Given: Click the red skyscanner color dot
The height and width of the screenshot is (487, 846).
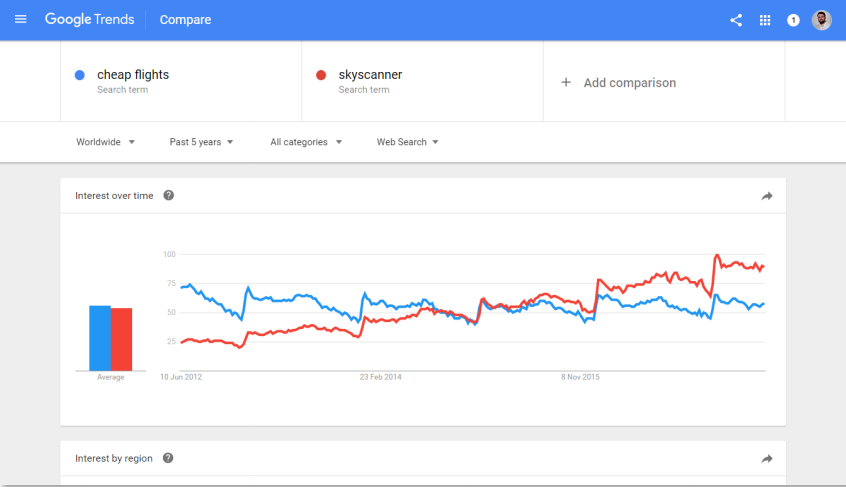Looking at the screenshot, I should (321, 75).
